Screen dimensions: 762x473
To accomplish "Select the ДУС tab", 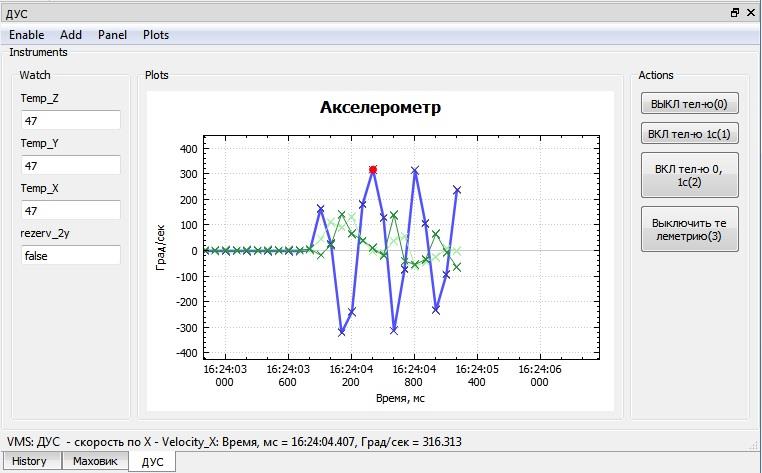I will click(x=152, y=461).
